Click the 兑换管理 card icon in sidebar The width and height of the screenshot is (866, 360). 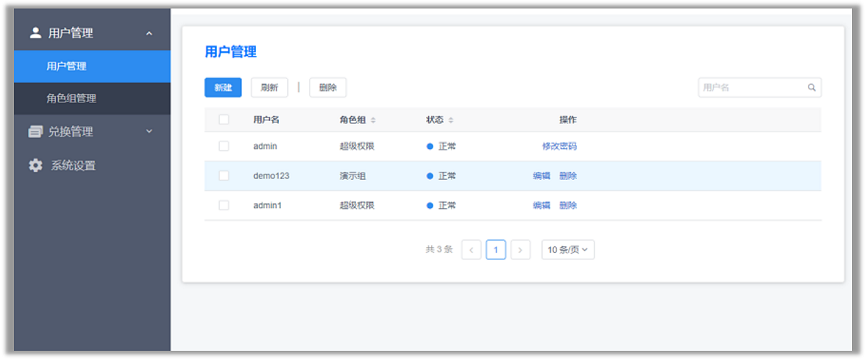[35, 132]
